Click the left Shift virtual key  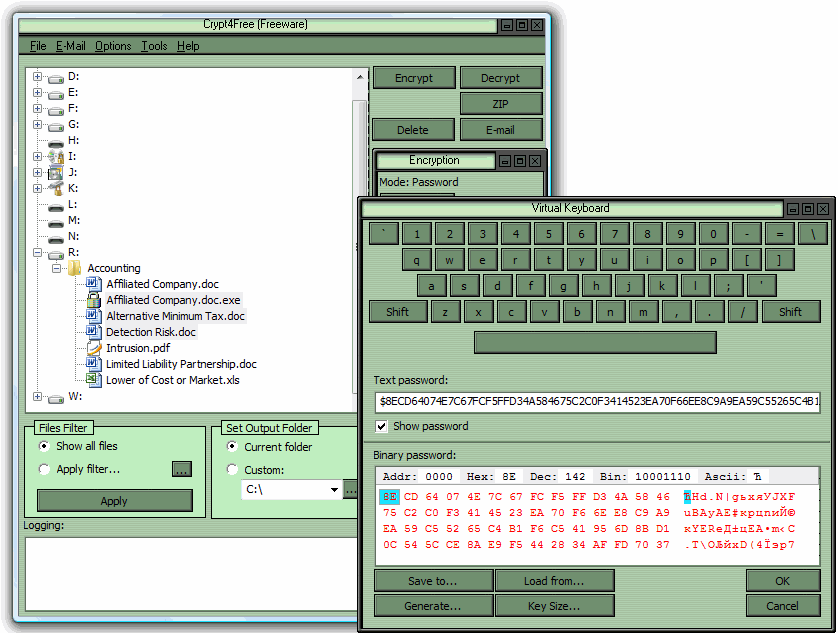tap(398, 312)
